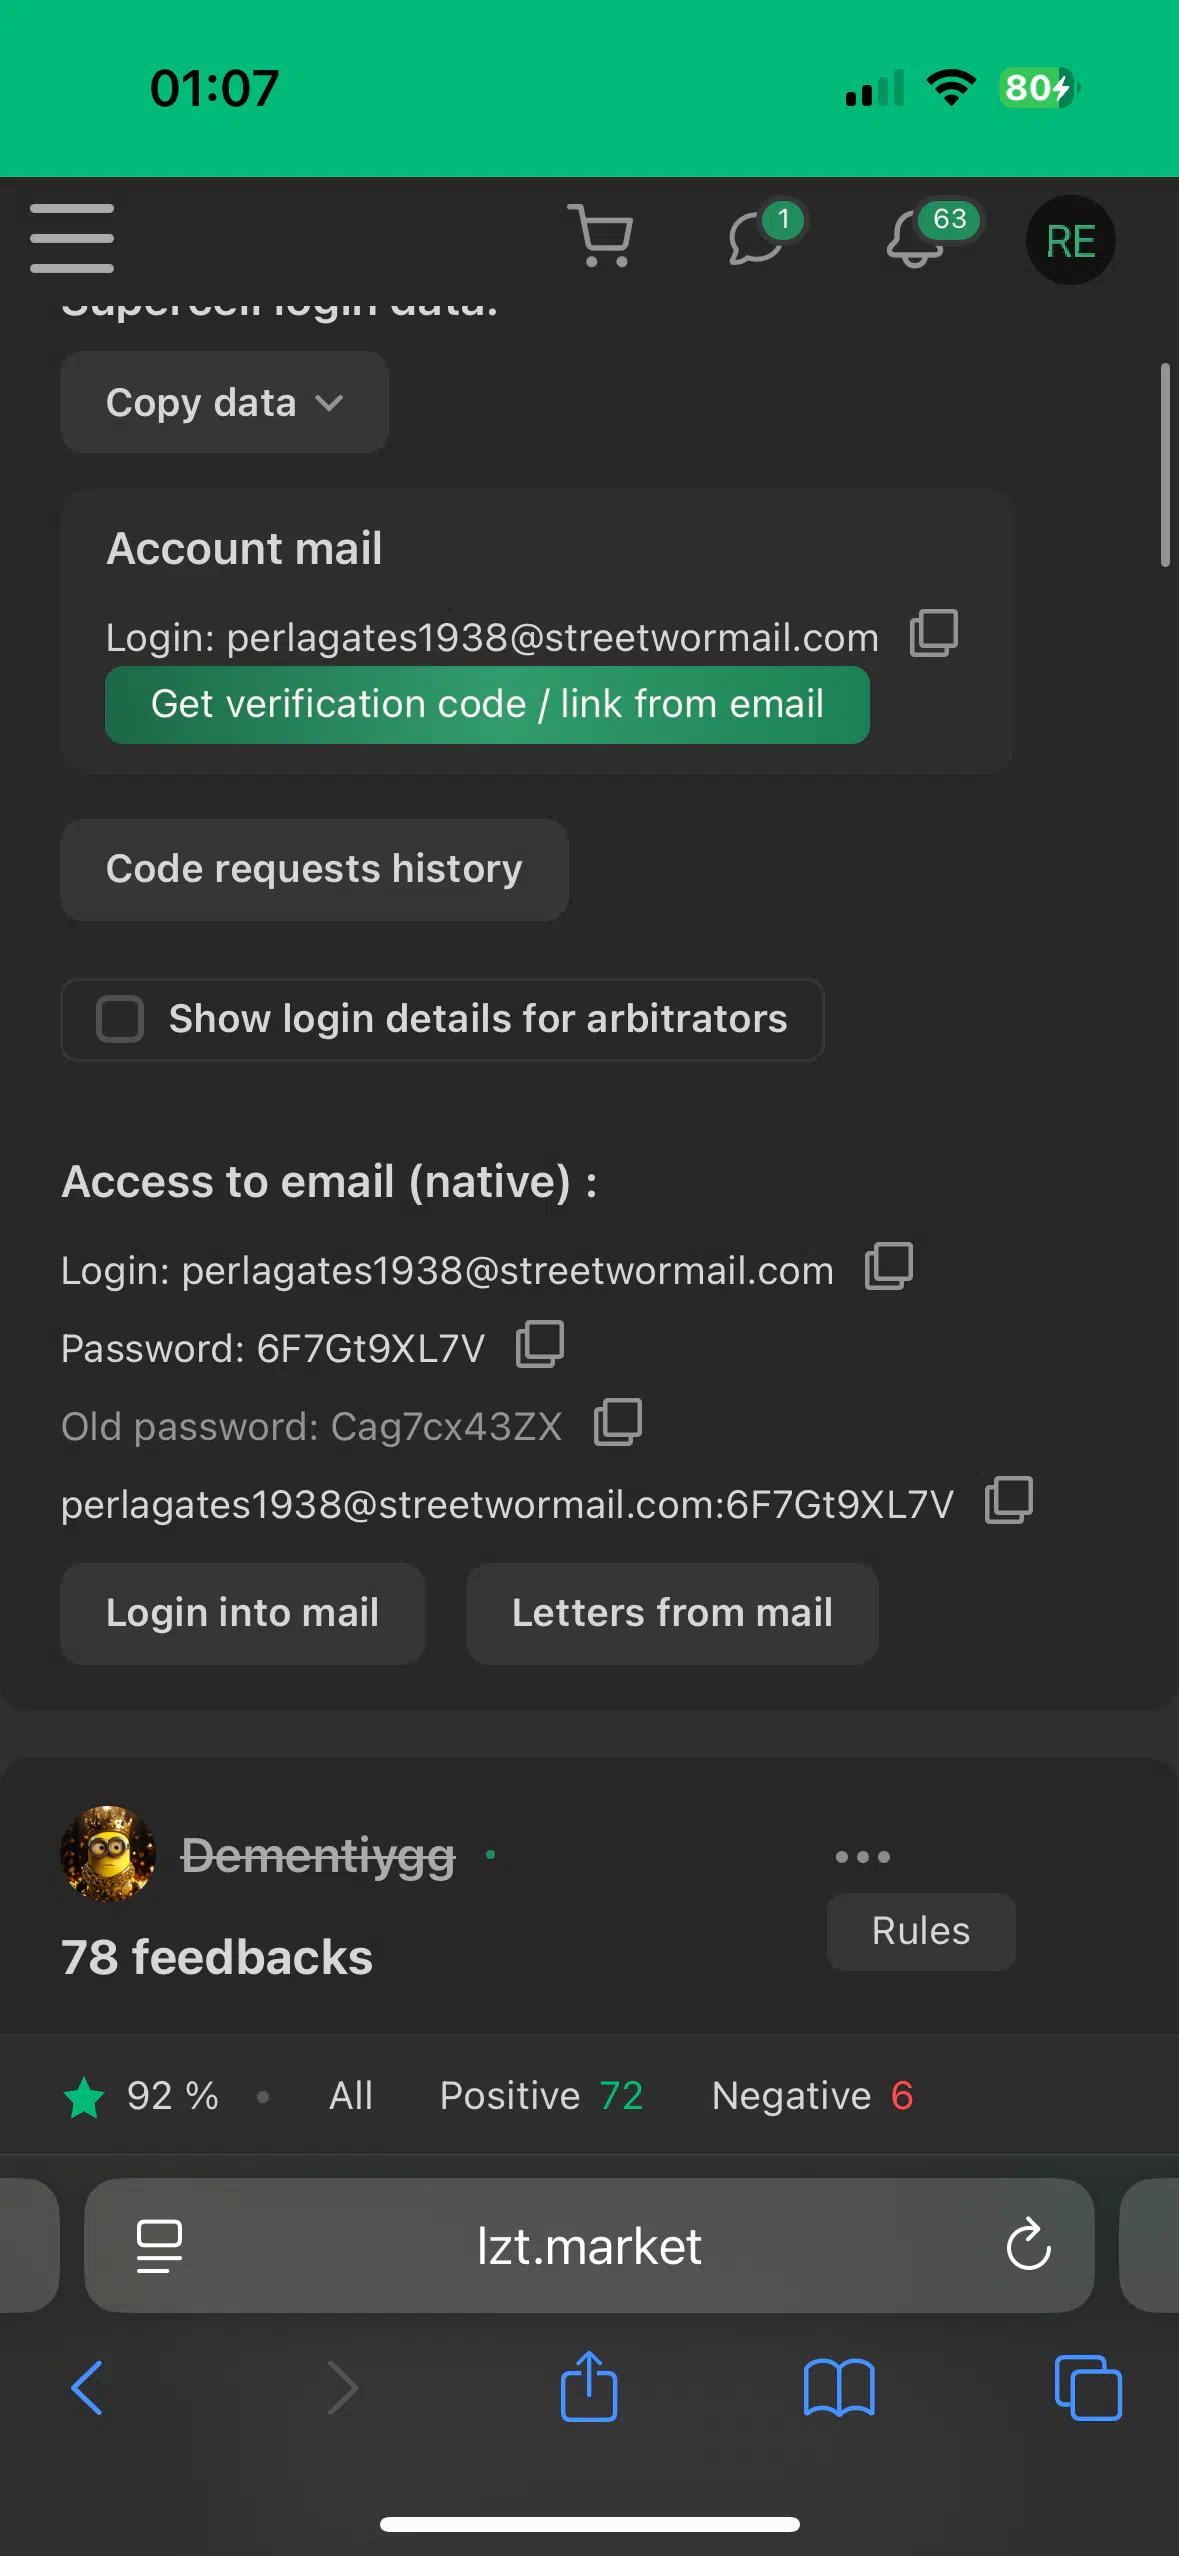The width and height of the screenshot is (1179, 2556).
Task: Open Safari bookmarks icon
Action: coord(839,2387)
